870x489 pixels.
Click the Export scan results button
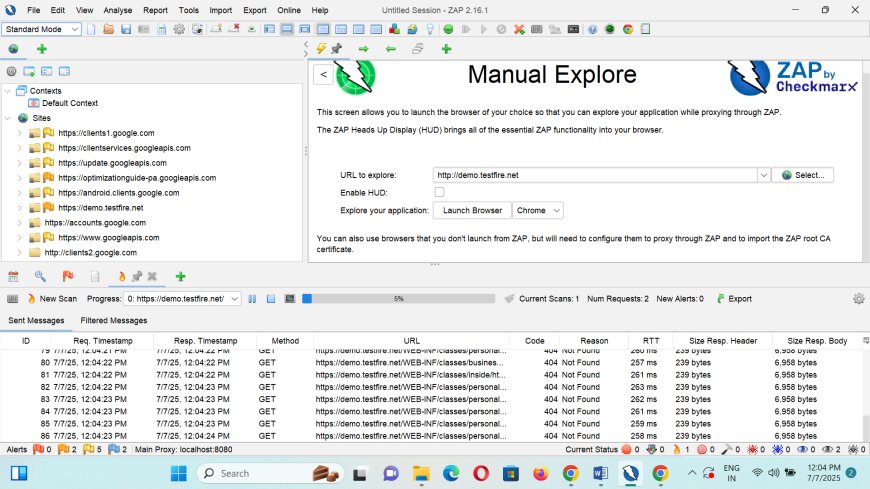(x=733, y=298)
